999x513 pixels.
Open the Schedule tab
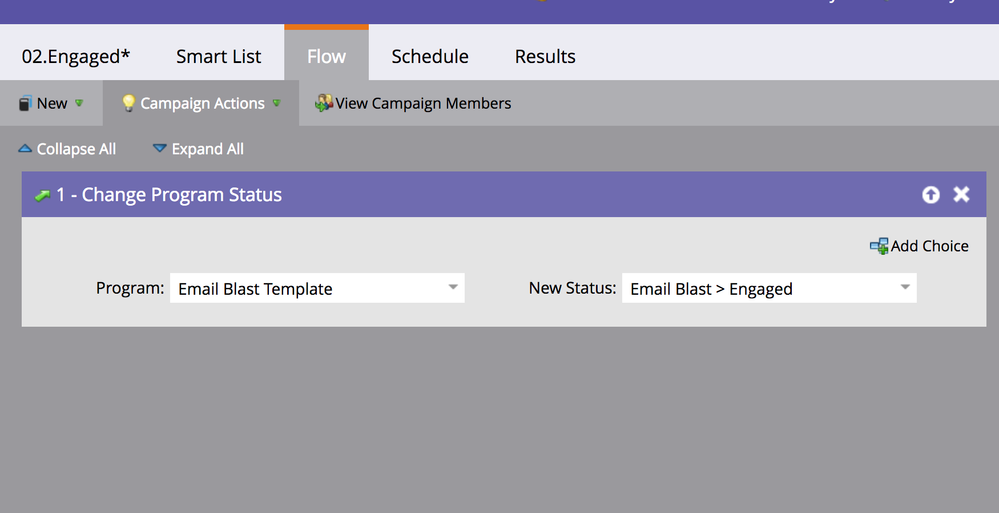[429, 57]
